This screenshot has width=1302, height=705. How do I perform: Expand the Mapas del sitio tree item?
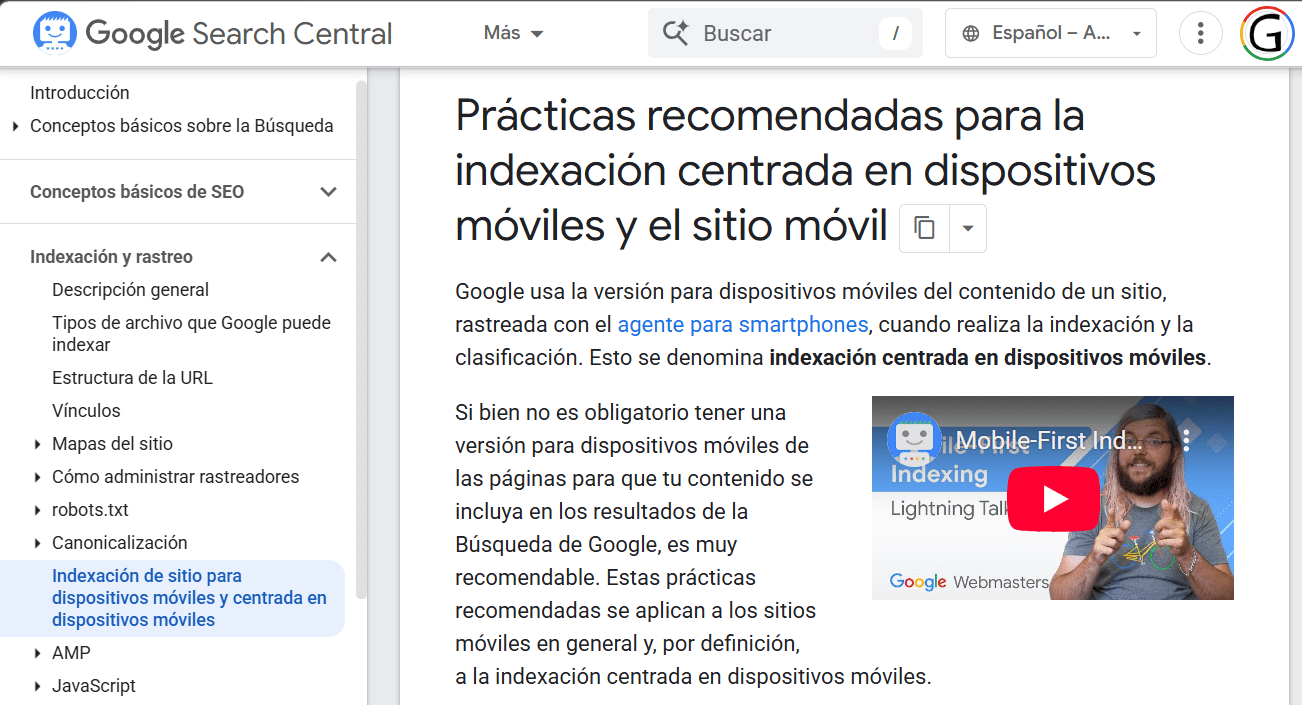click(37, 444)
